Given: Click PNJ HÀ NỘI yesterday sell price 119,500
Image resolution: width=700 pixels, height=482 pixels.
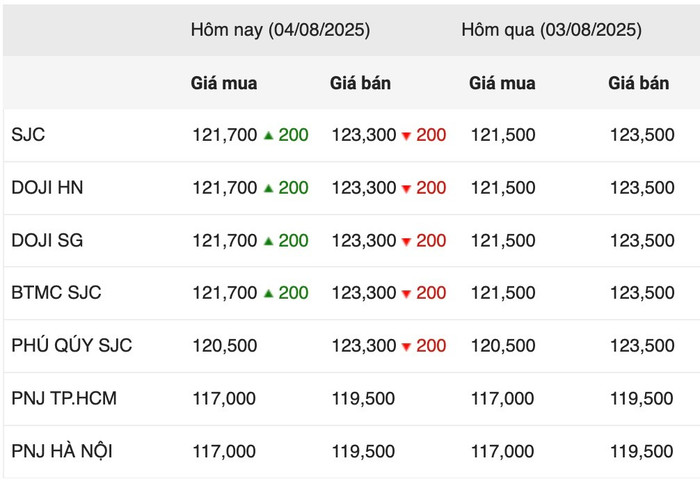Looking at the screenshot, I should tap(642, 451).
